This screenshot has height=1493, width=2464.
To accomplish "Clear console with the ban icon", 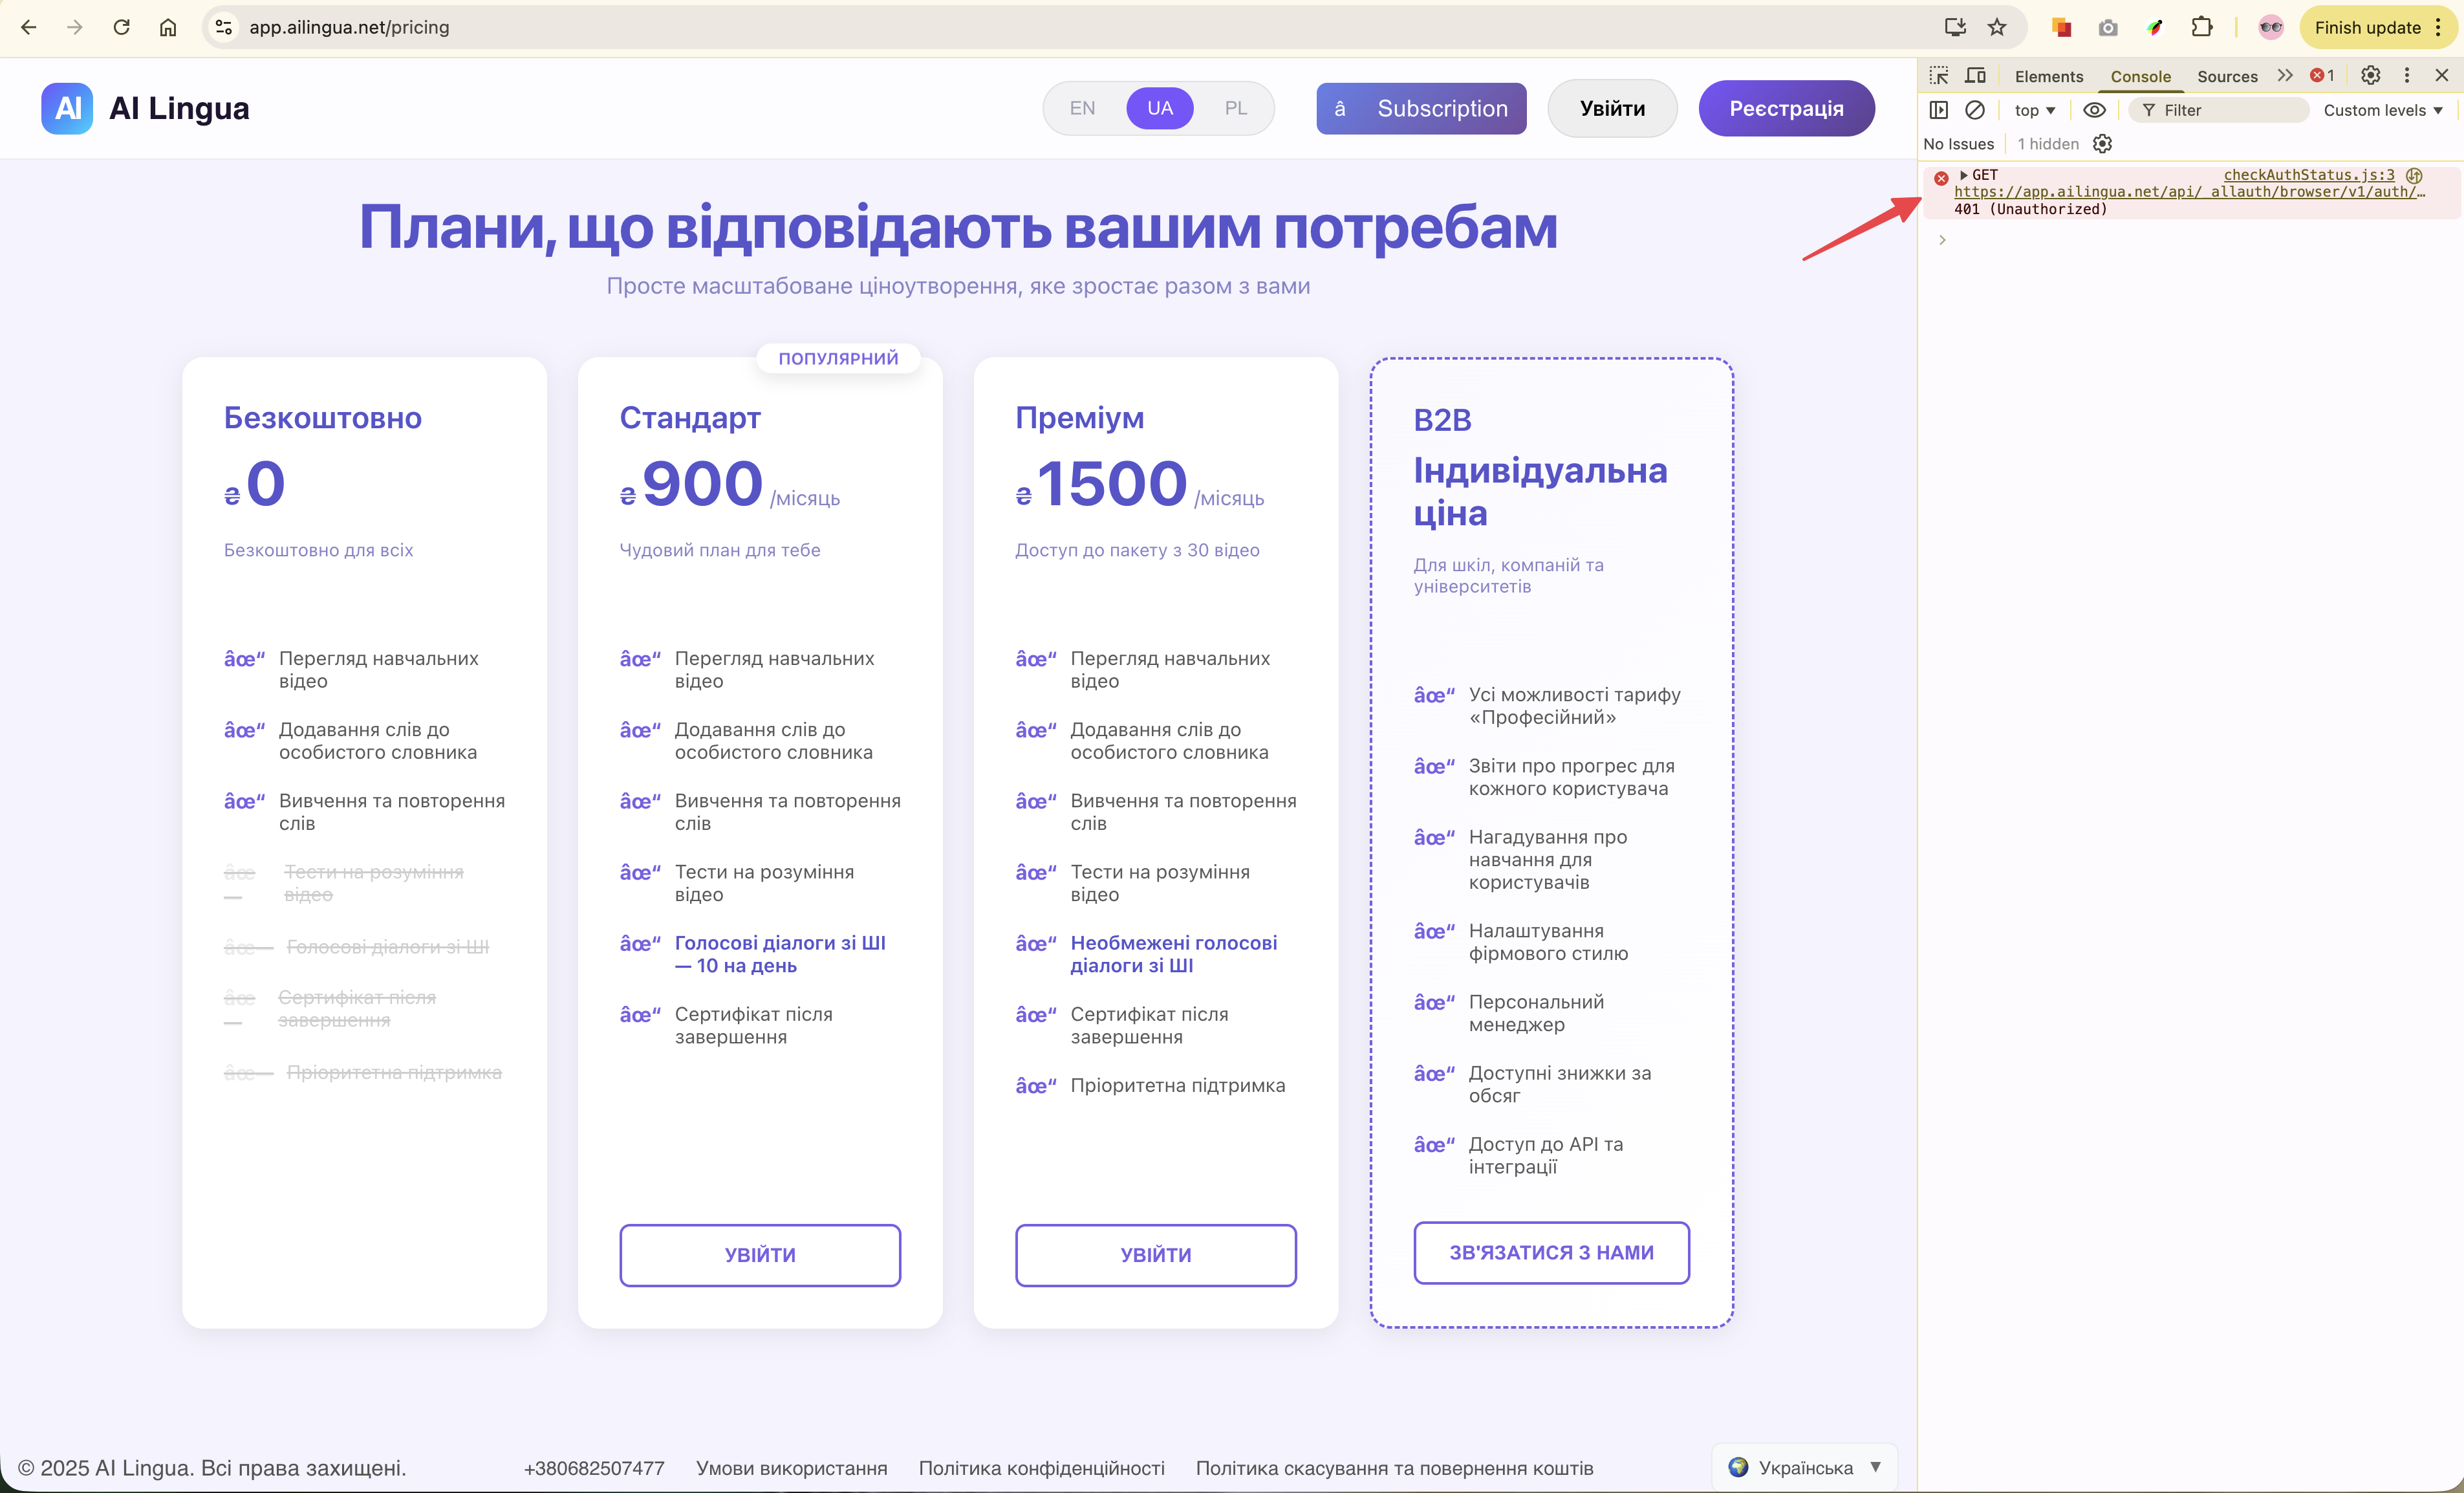I will point(1974,110).
